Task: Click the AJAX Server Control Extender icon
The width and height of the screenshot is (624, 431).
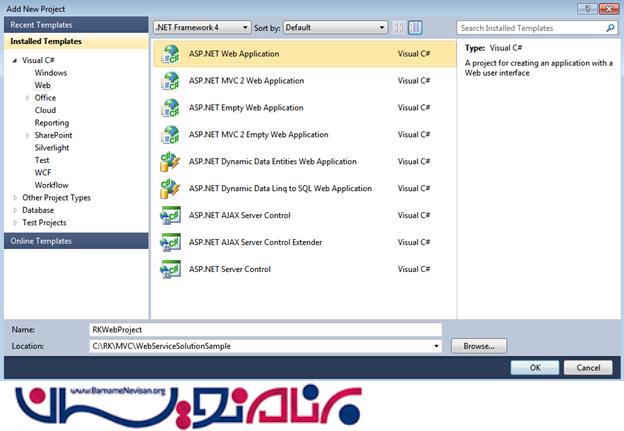Action: [x=170, y=242]
